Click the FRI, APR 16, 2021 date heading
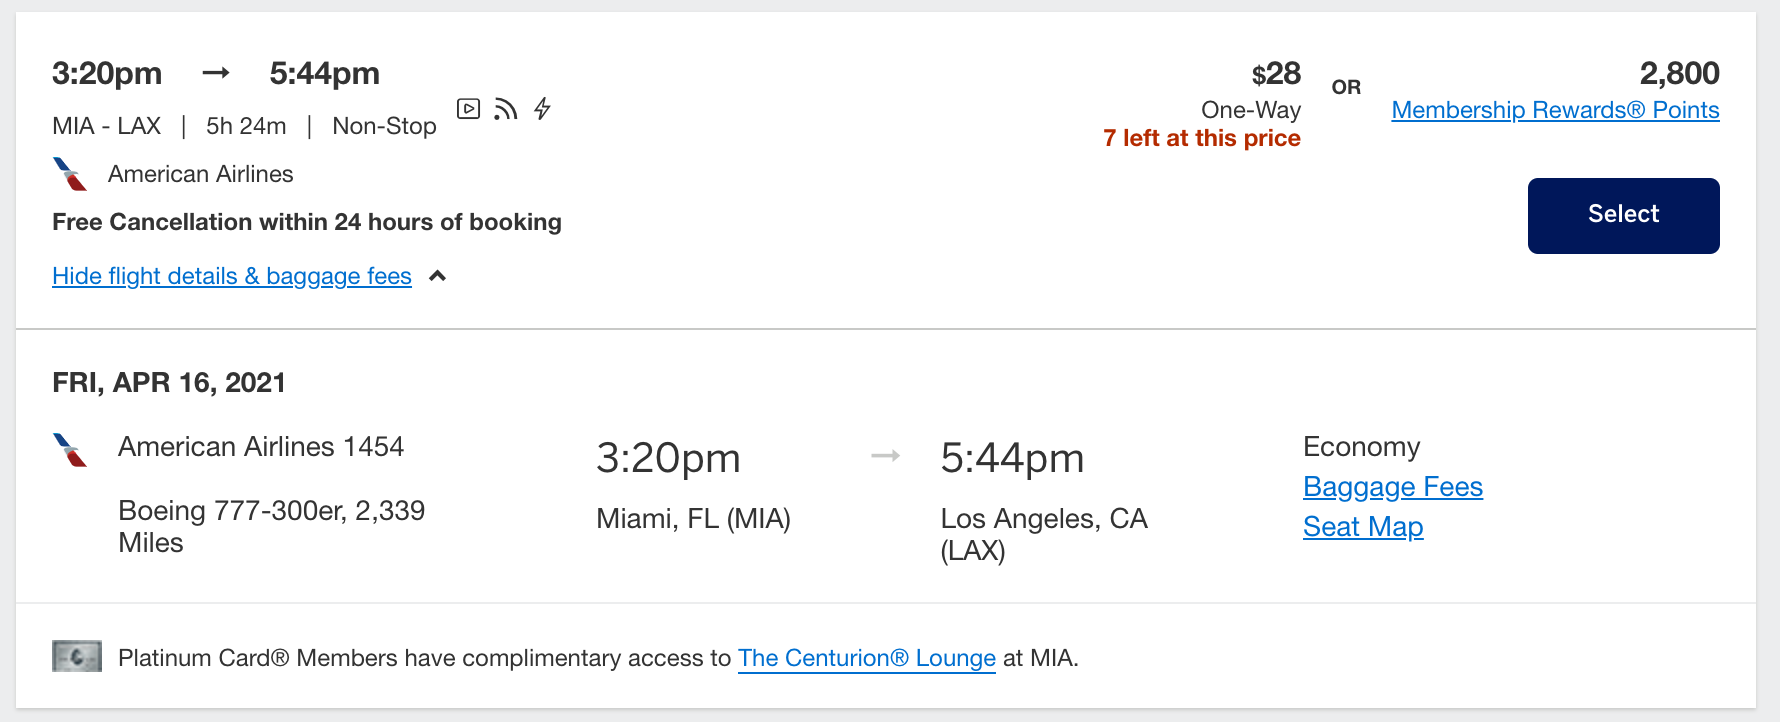Screen dimensions: 1780x722 (168, 382)
